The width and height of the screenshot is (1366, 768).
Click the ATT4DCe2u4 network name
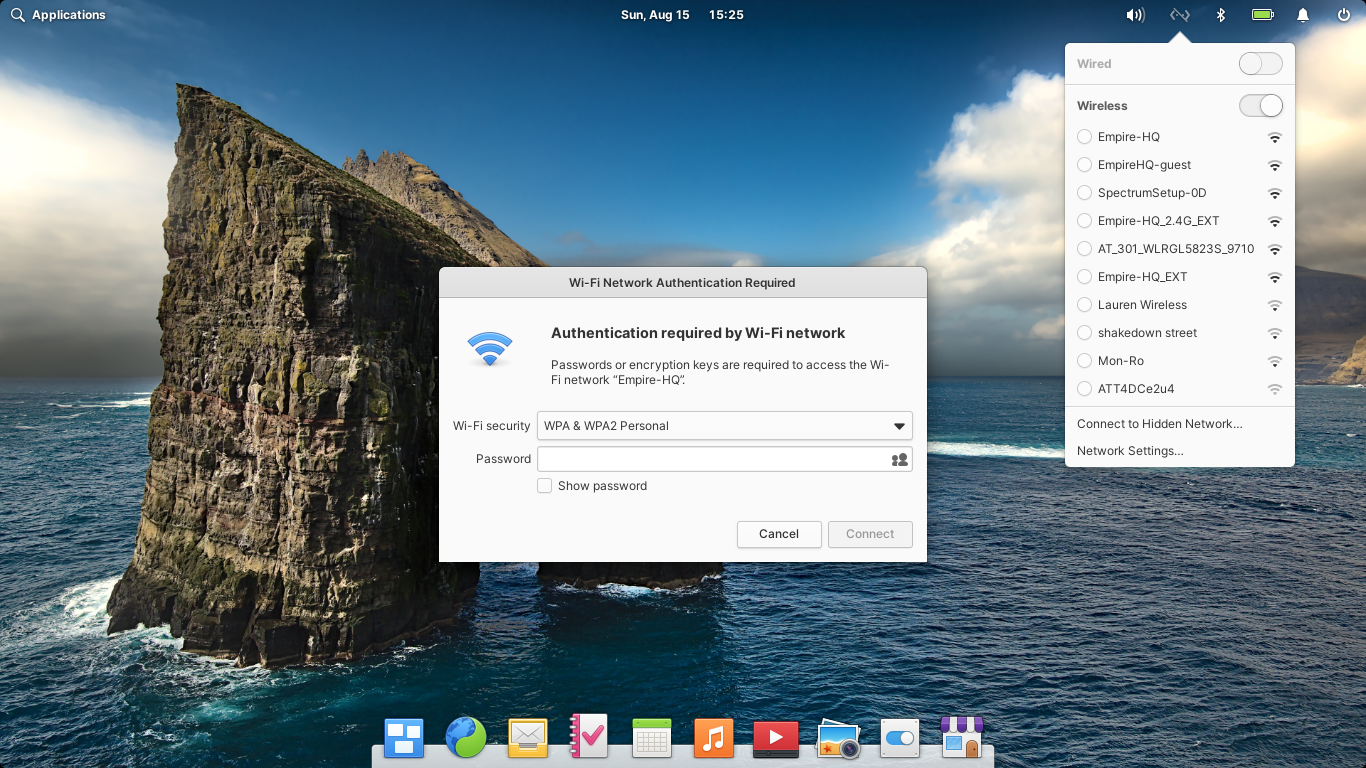point(1136,389)
